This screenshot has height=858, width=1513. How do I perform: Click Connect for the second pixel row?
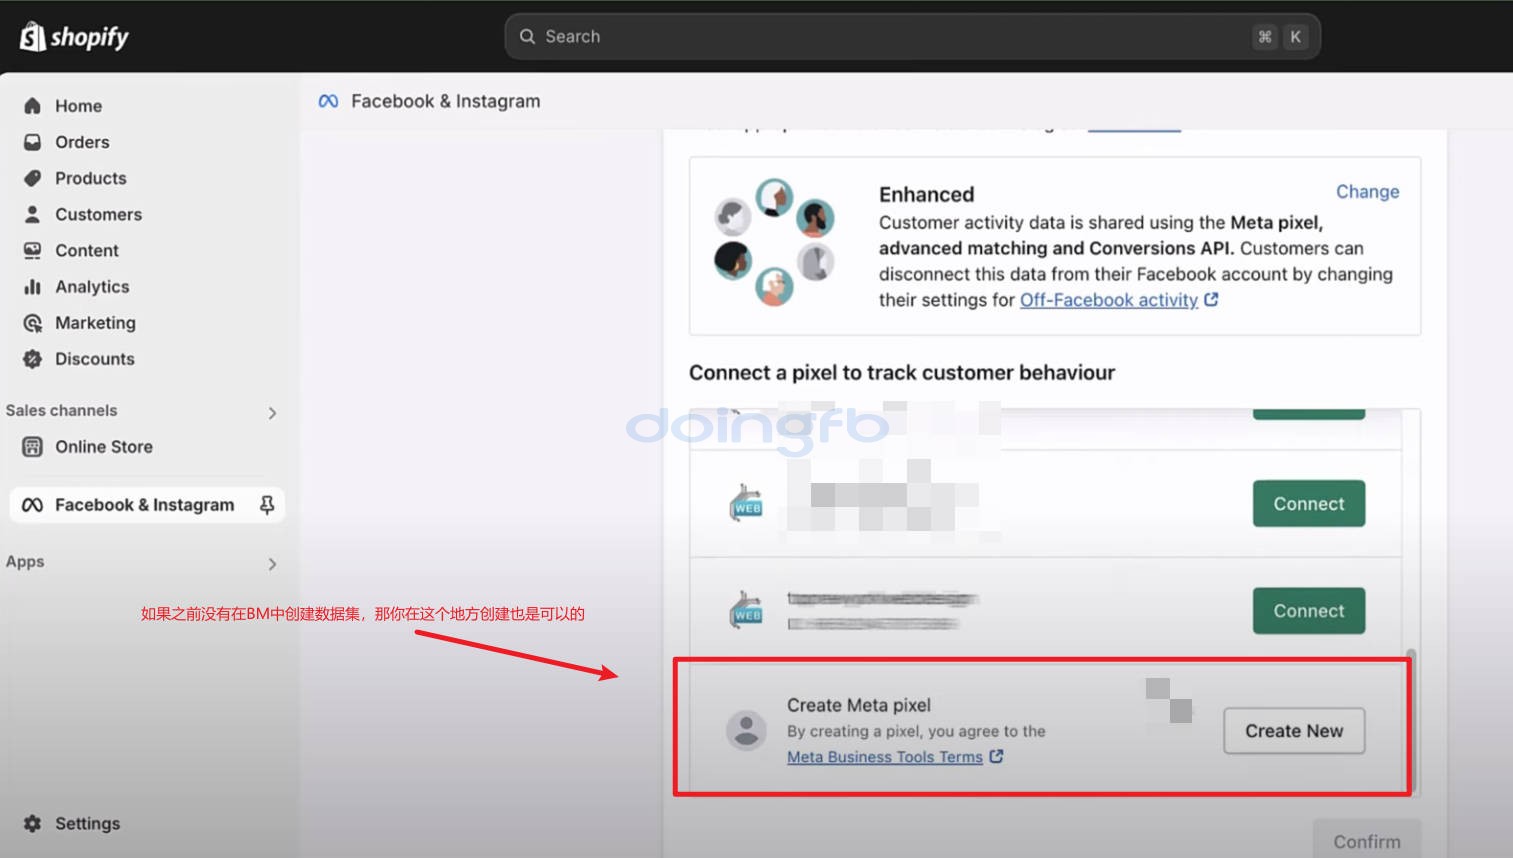1309,611
